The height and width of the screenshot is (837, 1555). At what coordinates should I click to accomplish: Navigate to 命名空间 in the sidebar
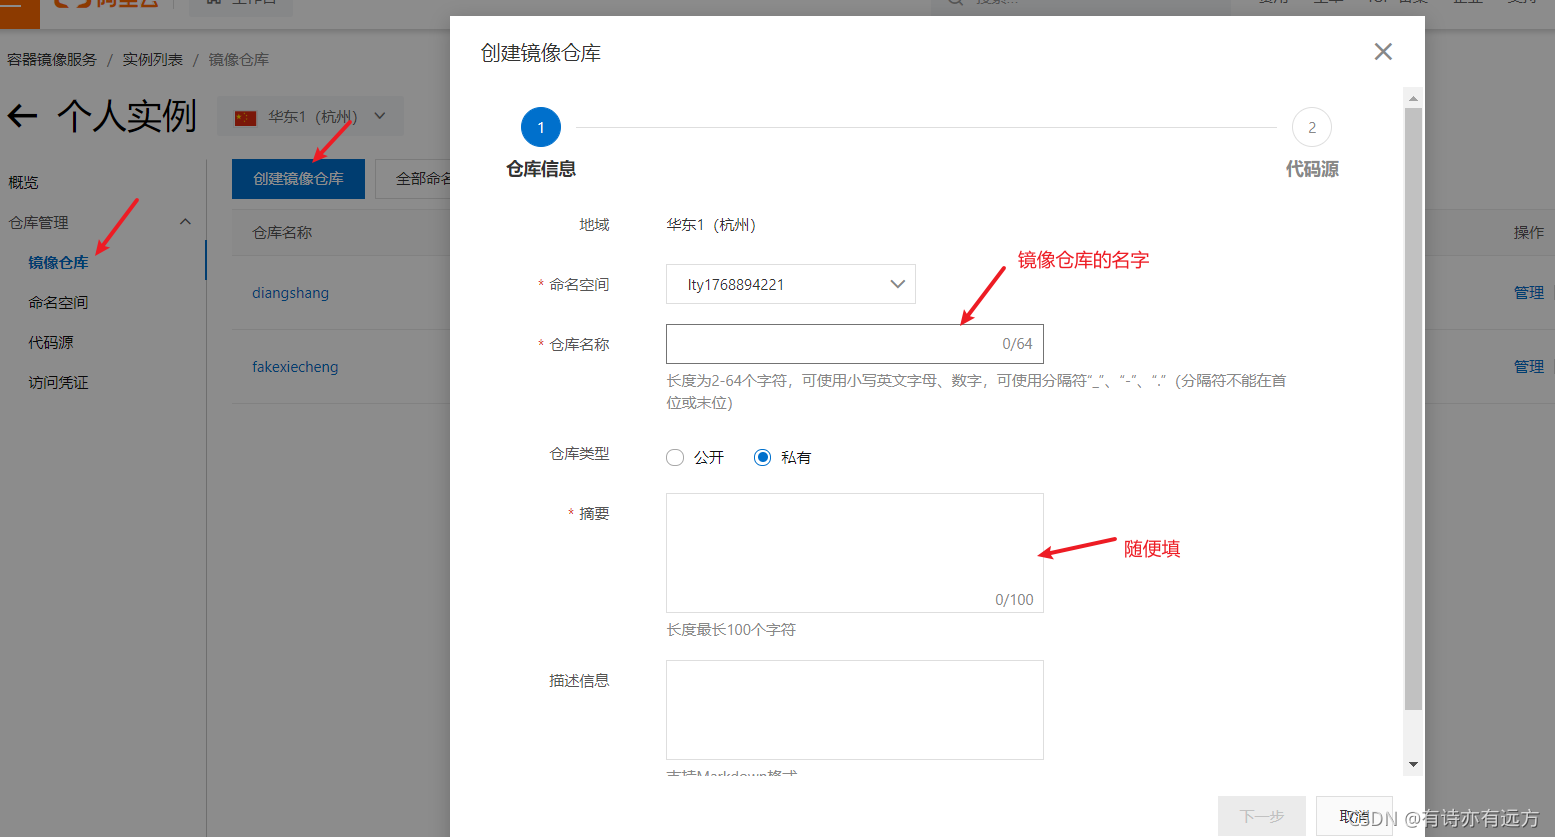coord(58,301)
